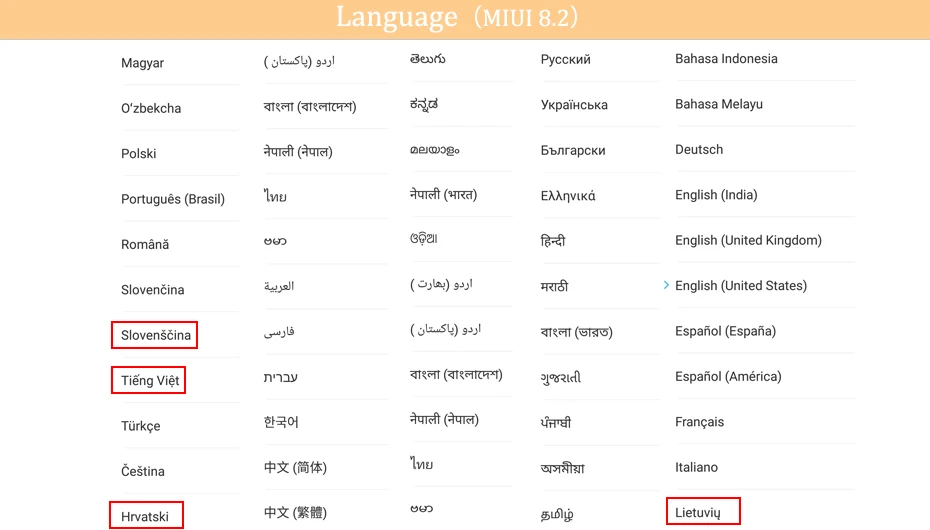
Task: Select Magyar from the language list
Action: point(142,63)
